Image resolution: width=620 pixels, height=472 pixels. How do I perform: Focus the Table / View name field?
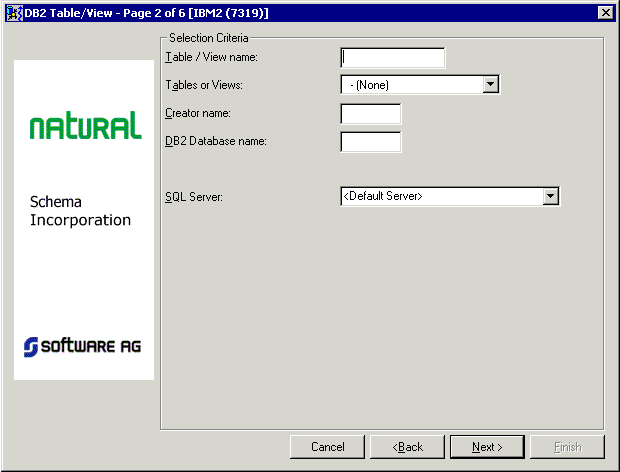click(392, 57)
